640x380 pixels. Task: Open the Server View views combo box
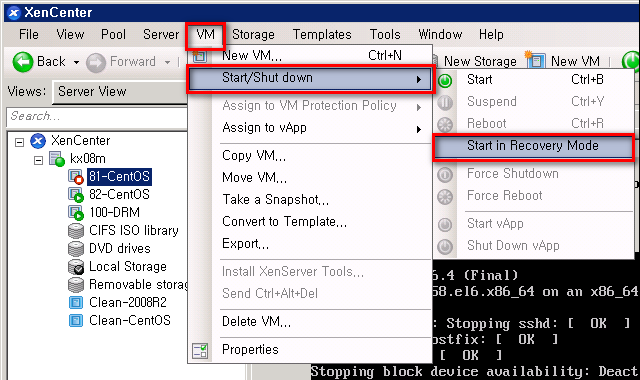120,92
